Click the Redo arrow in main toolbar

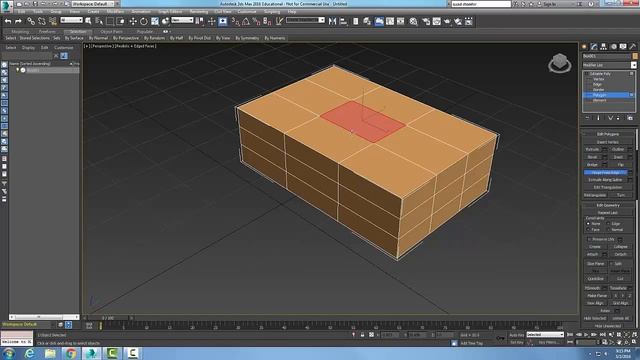18,21
